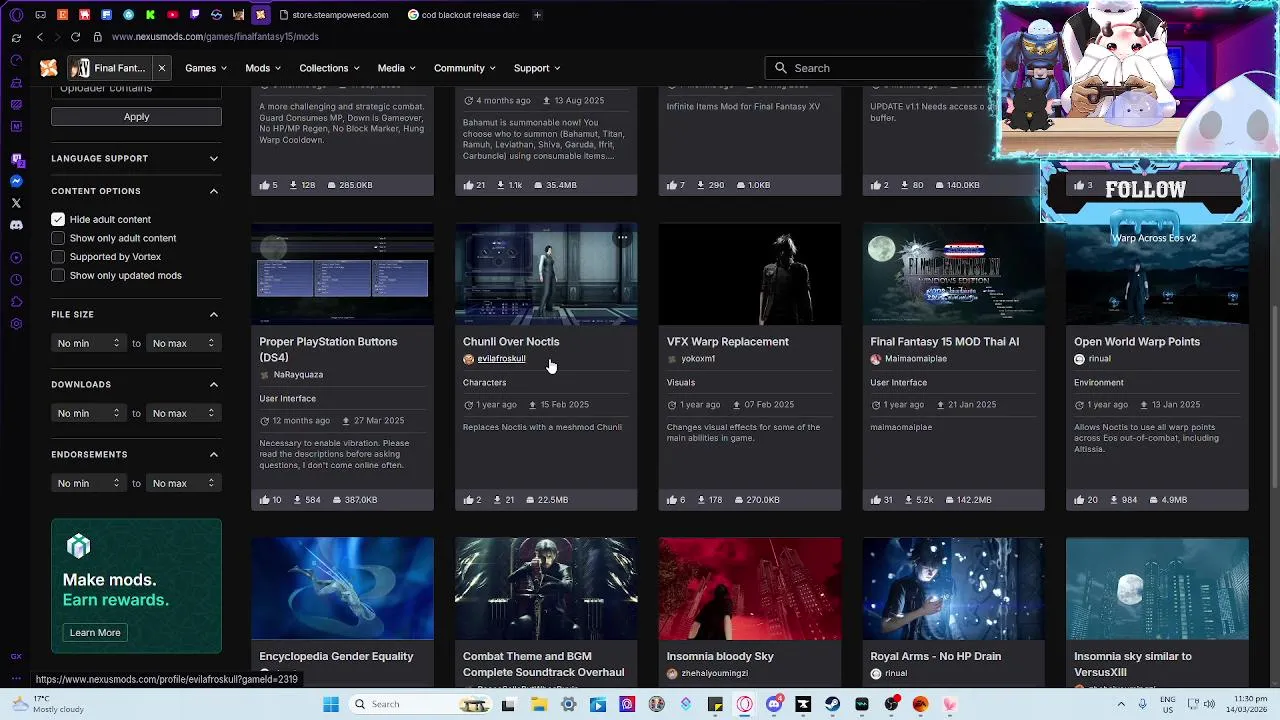Click the Kick pinned tab icon
The height and width of the screenshot is (720, 1280).
pos(150,15)
